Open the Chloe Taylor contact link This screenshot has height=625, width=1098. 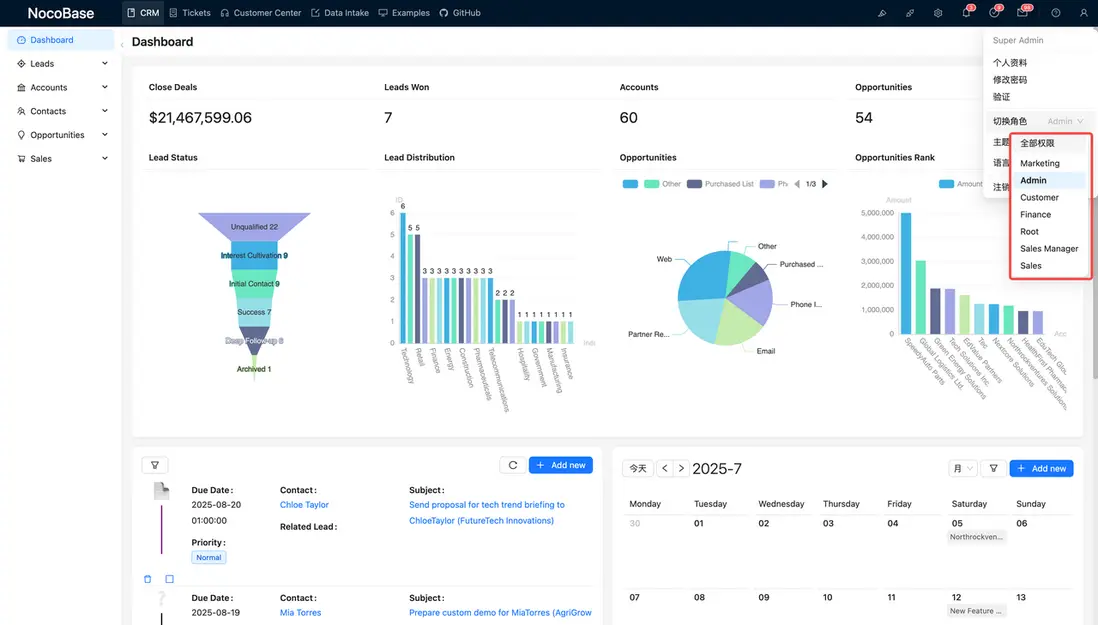pyautogui.click(x=303, y=504)
